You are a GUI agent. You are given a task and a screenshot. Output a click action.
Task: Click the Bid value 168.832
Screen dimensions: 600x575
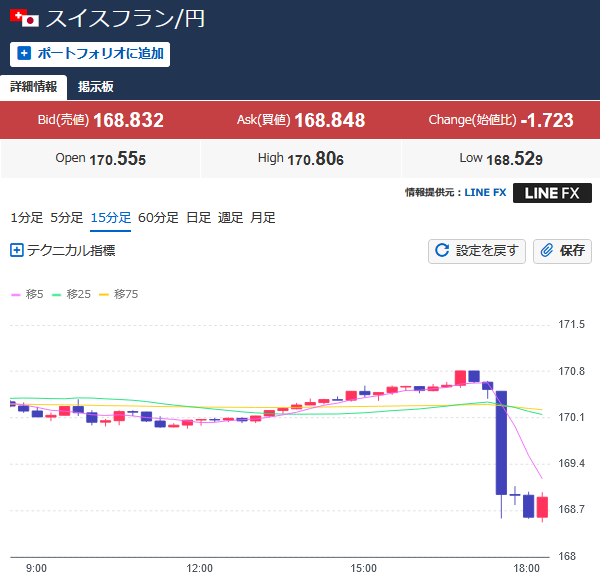tap(129, 120)
